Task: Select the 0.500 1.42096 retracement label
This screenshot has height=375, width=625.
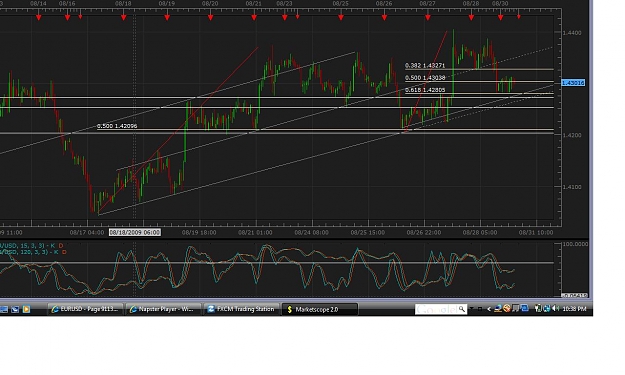Action: [117, 126]
